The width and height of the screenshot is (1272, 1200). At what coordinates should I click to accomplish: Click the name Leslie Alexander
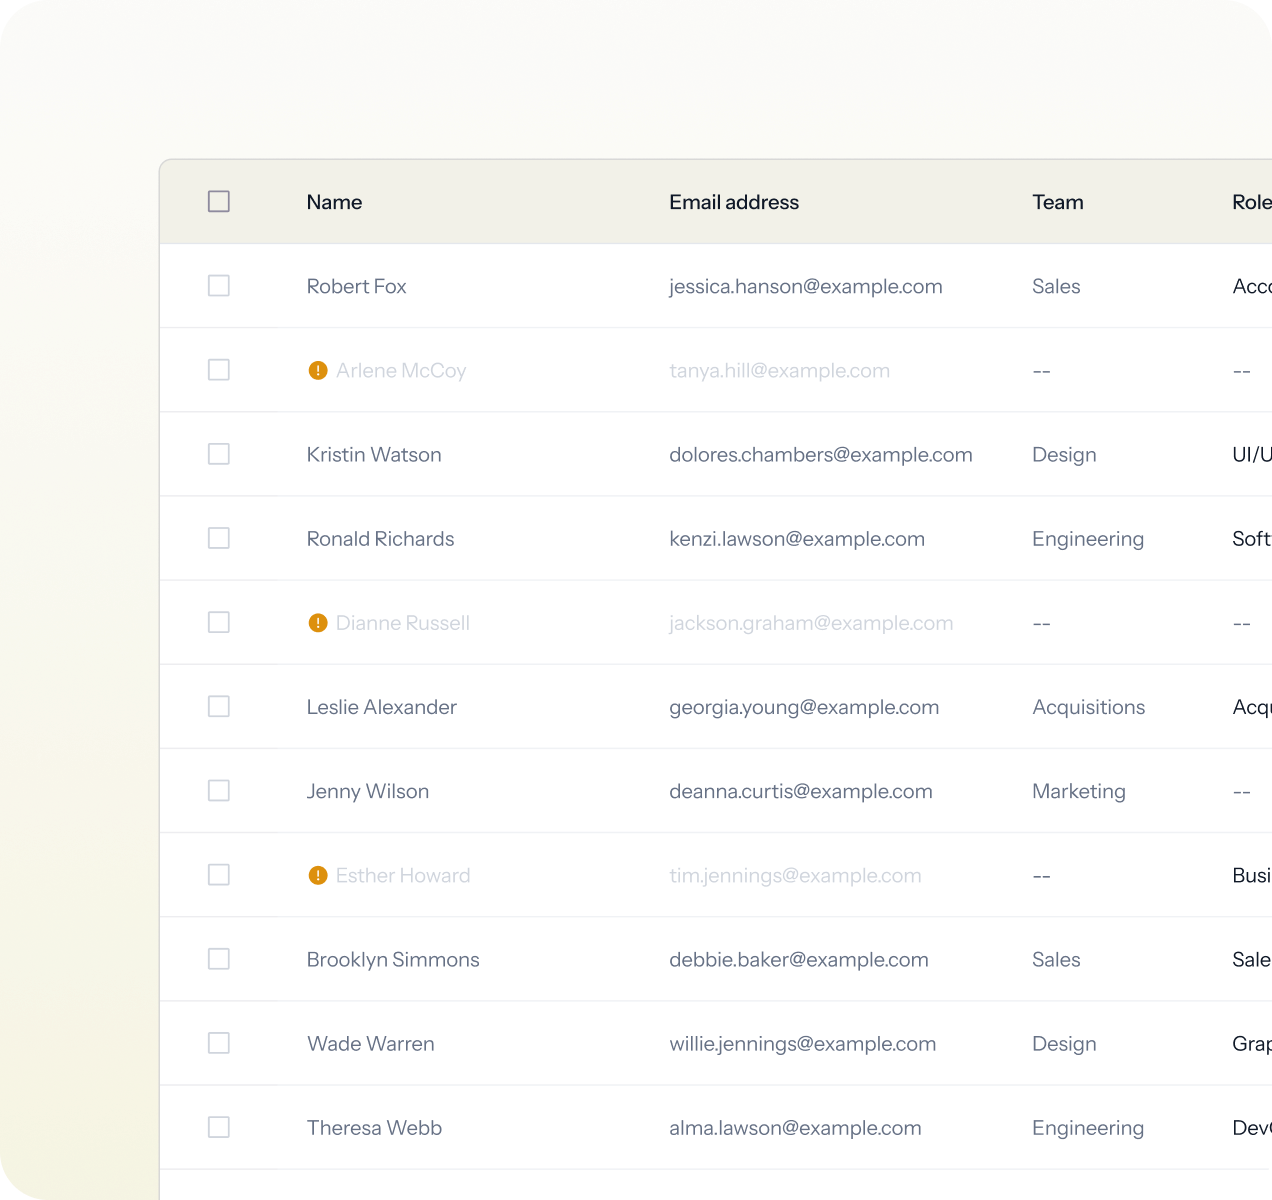point(382,707)
